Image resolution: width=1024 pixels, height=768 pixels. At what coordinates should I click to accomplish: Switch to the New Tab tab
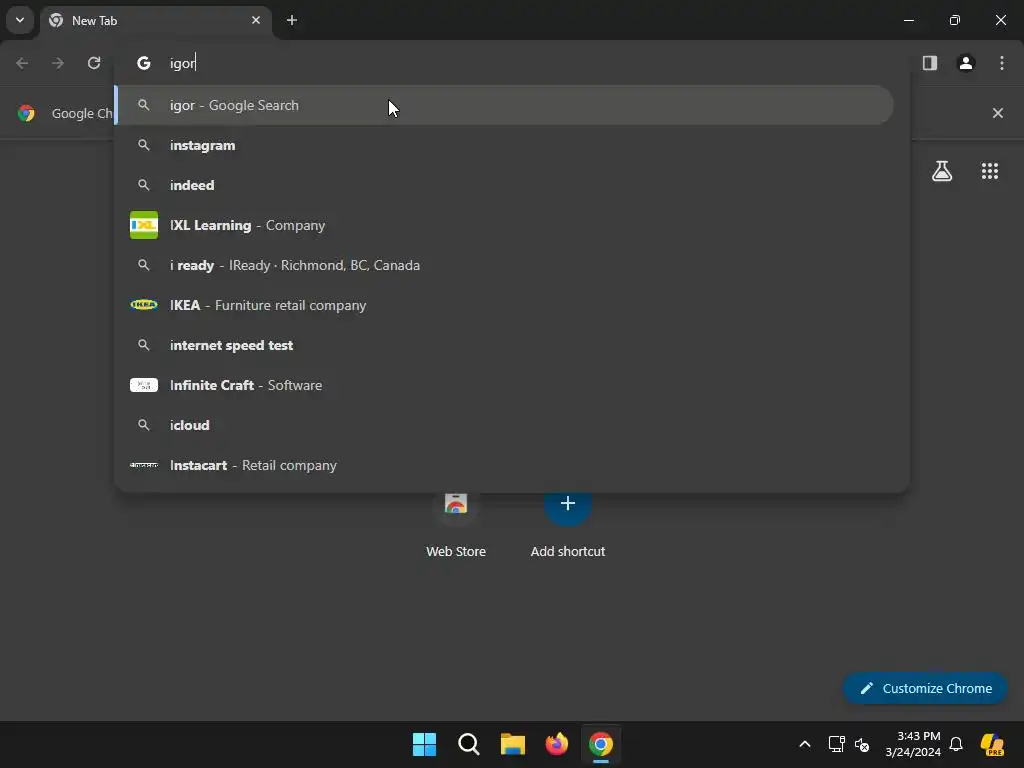pyautogui.click(x=155, y=20)
